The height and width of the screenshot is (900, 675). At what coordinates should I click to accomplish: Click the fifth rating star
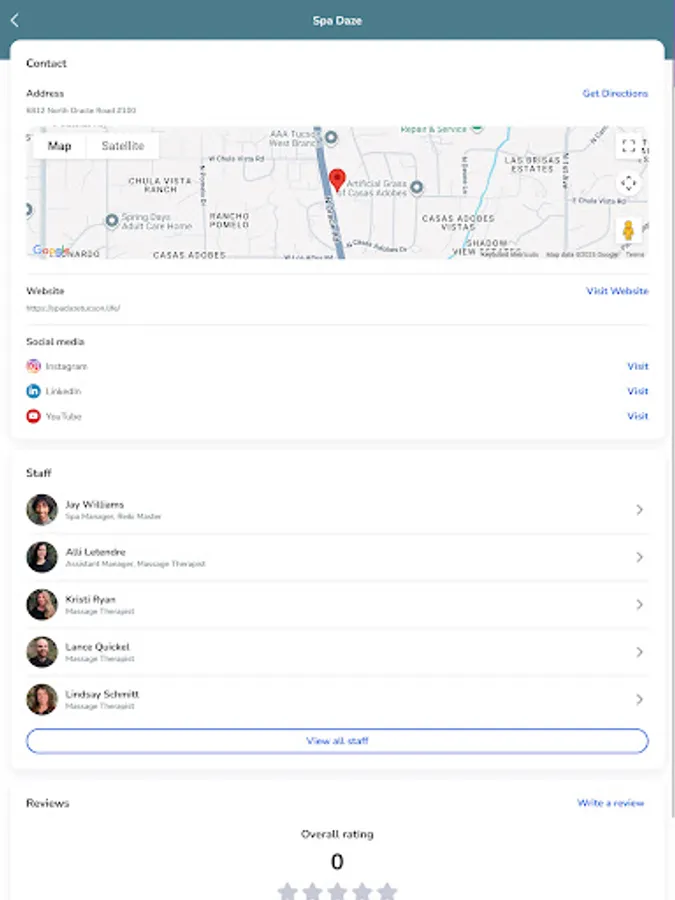click(387, 891)
